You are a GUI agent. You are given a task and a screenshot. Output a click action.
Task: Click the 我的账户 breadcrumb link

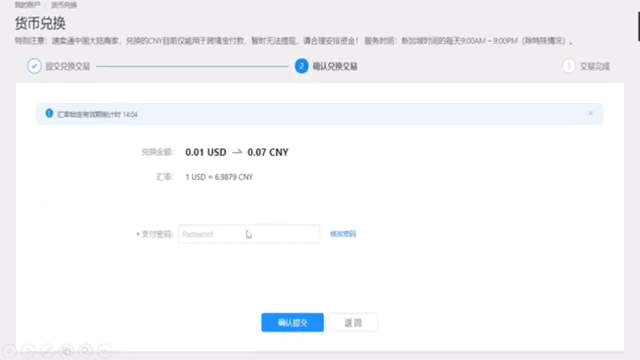(x=27, y=5)
